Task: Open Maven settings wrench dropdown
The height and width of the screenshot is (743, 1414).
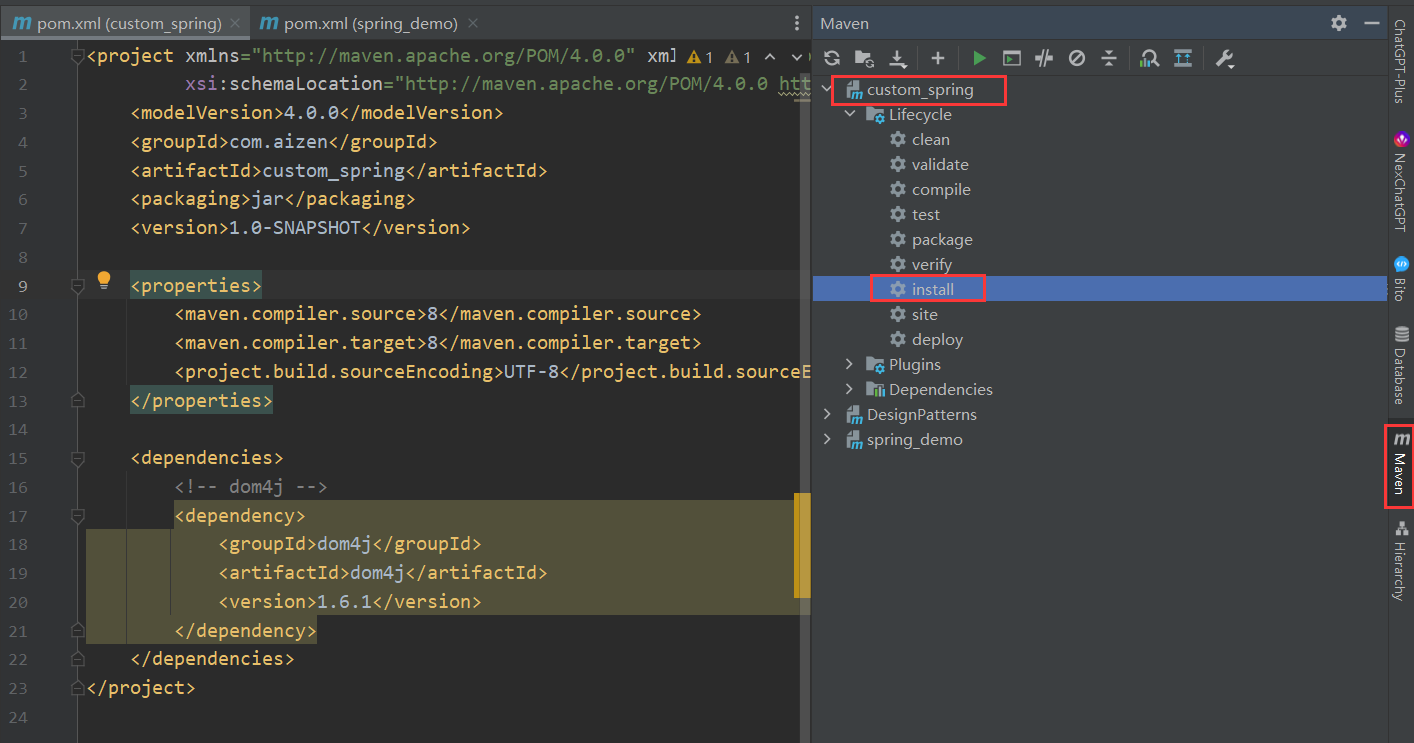Action: click(x=1225, y=59)
